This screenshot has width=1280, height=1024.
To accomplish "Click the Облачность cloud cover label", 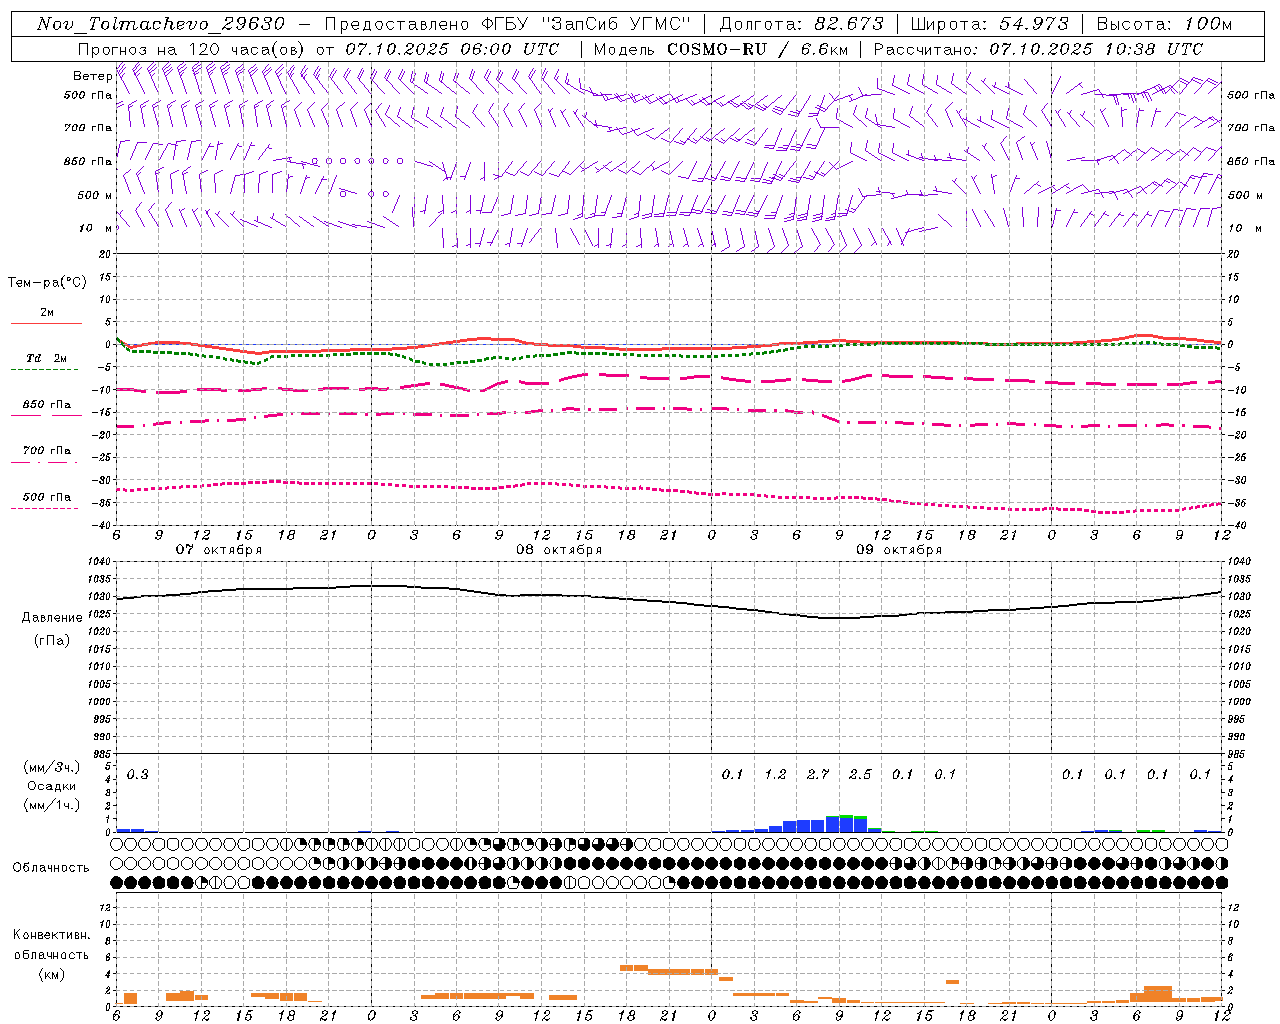I will click(51, 868).
